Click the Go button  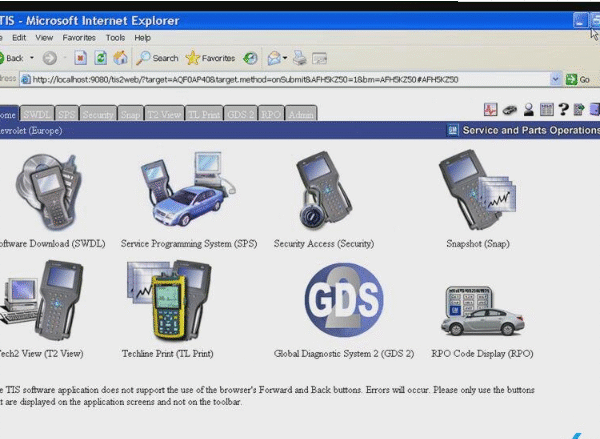point(578,80)
